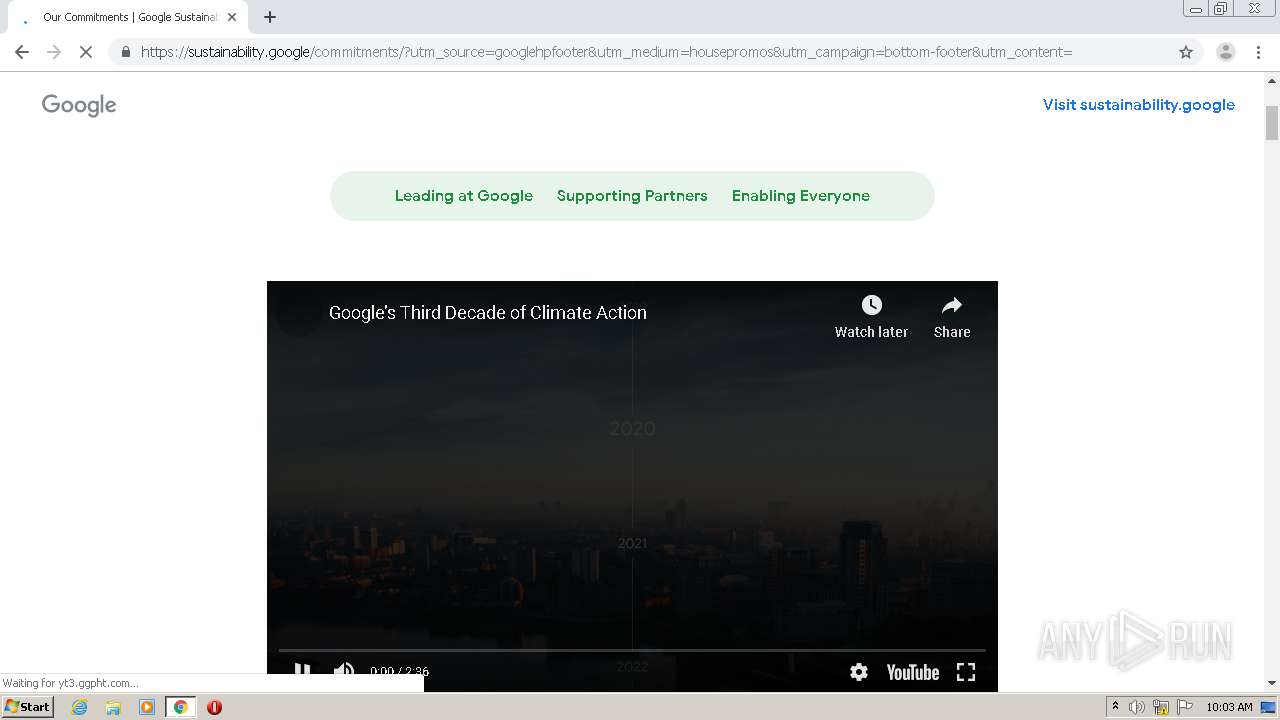The width and height of the screenshot is (1280, 720).
Task: Click the page scroll-up arrow
Action: pyautogui.click(x=1272, y=83)
